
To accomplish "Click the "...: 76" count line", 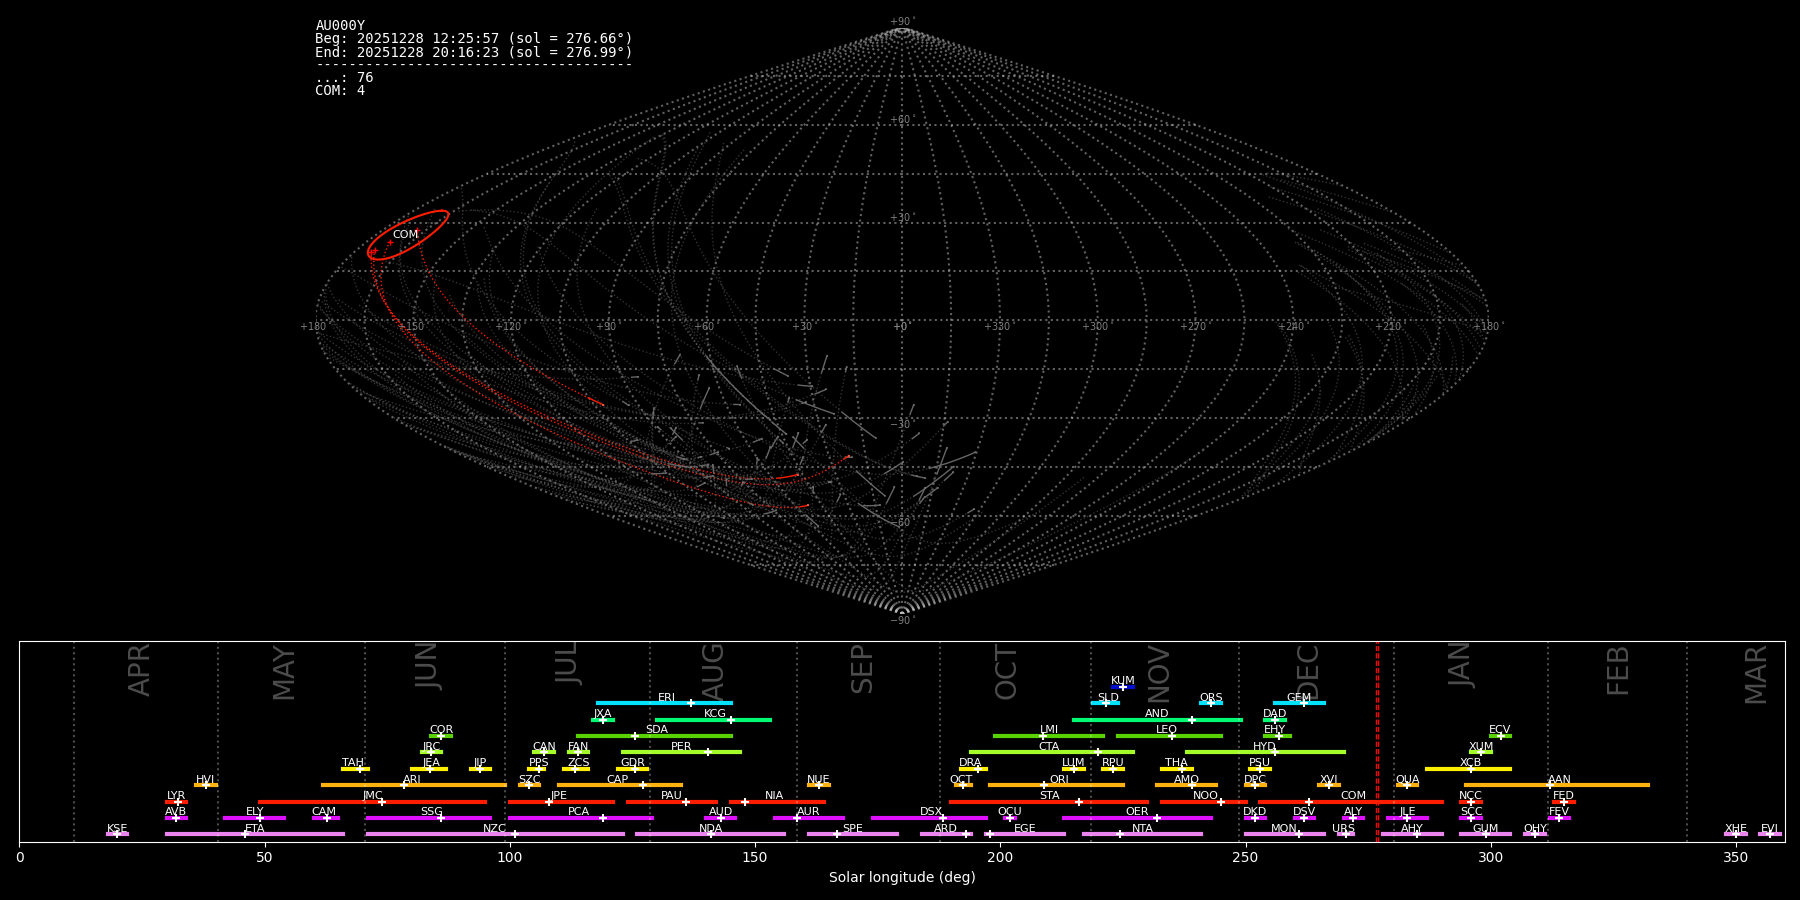I will tap(344, 78).
